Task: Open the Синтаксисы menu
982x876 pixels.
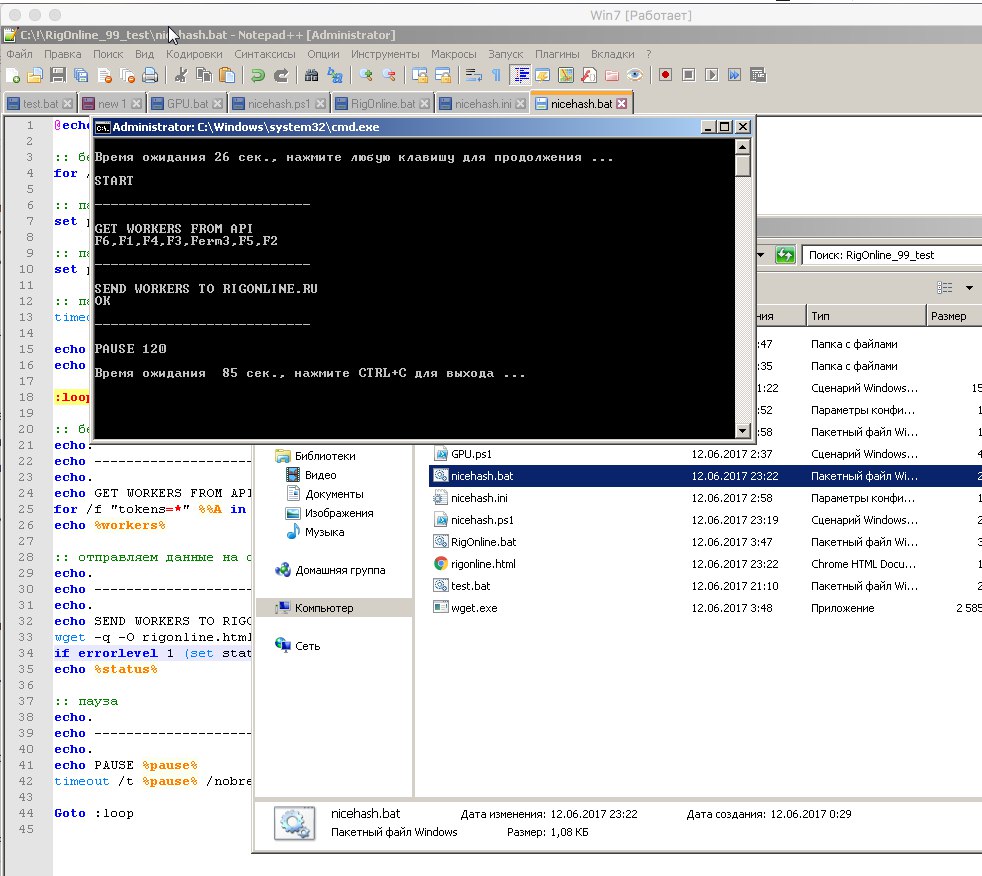Action: 265,54
